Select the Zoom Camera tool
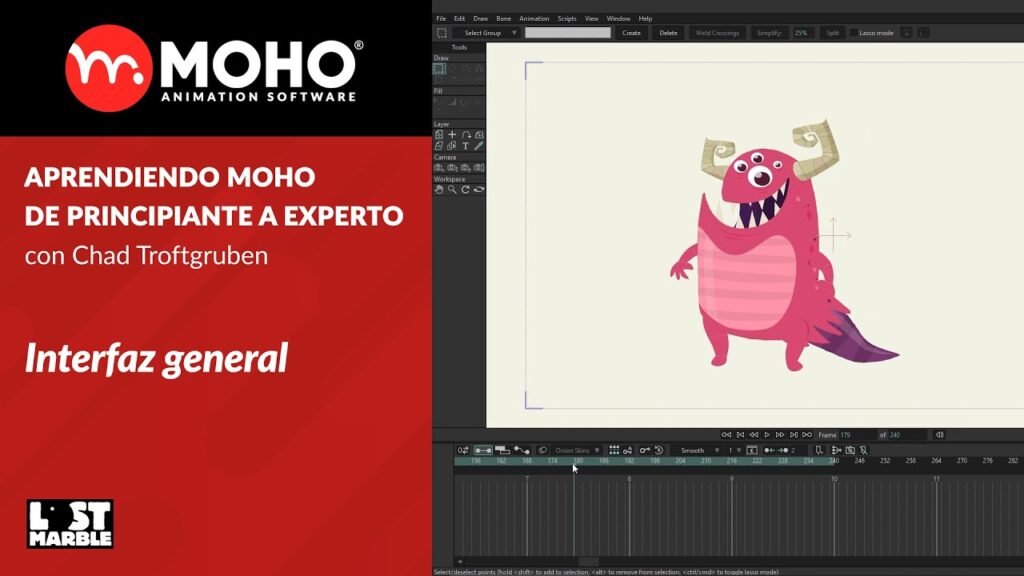 tap(452, 168)
